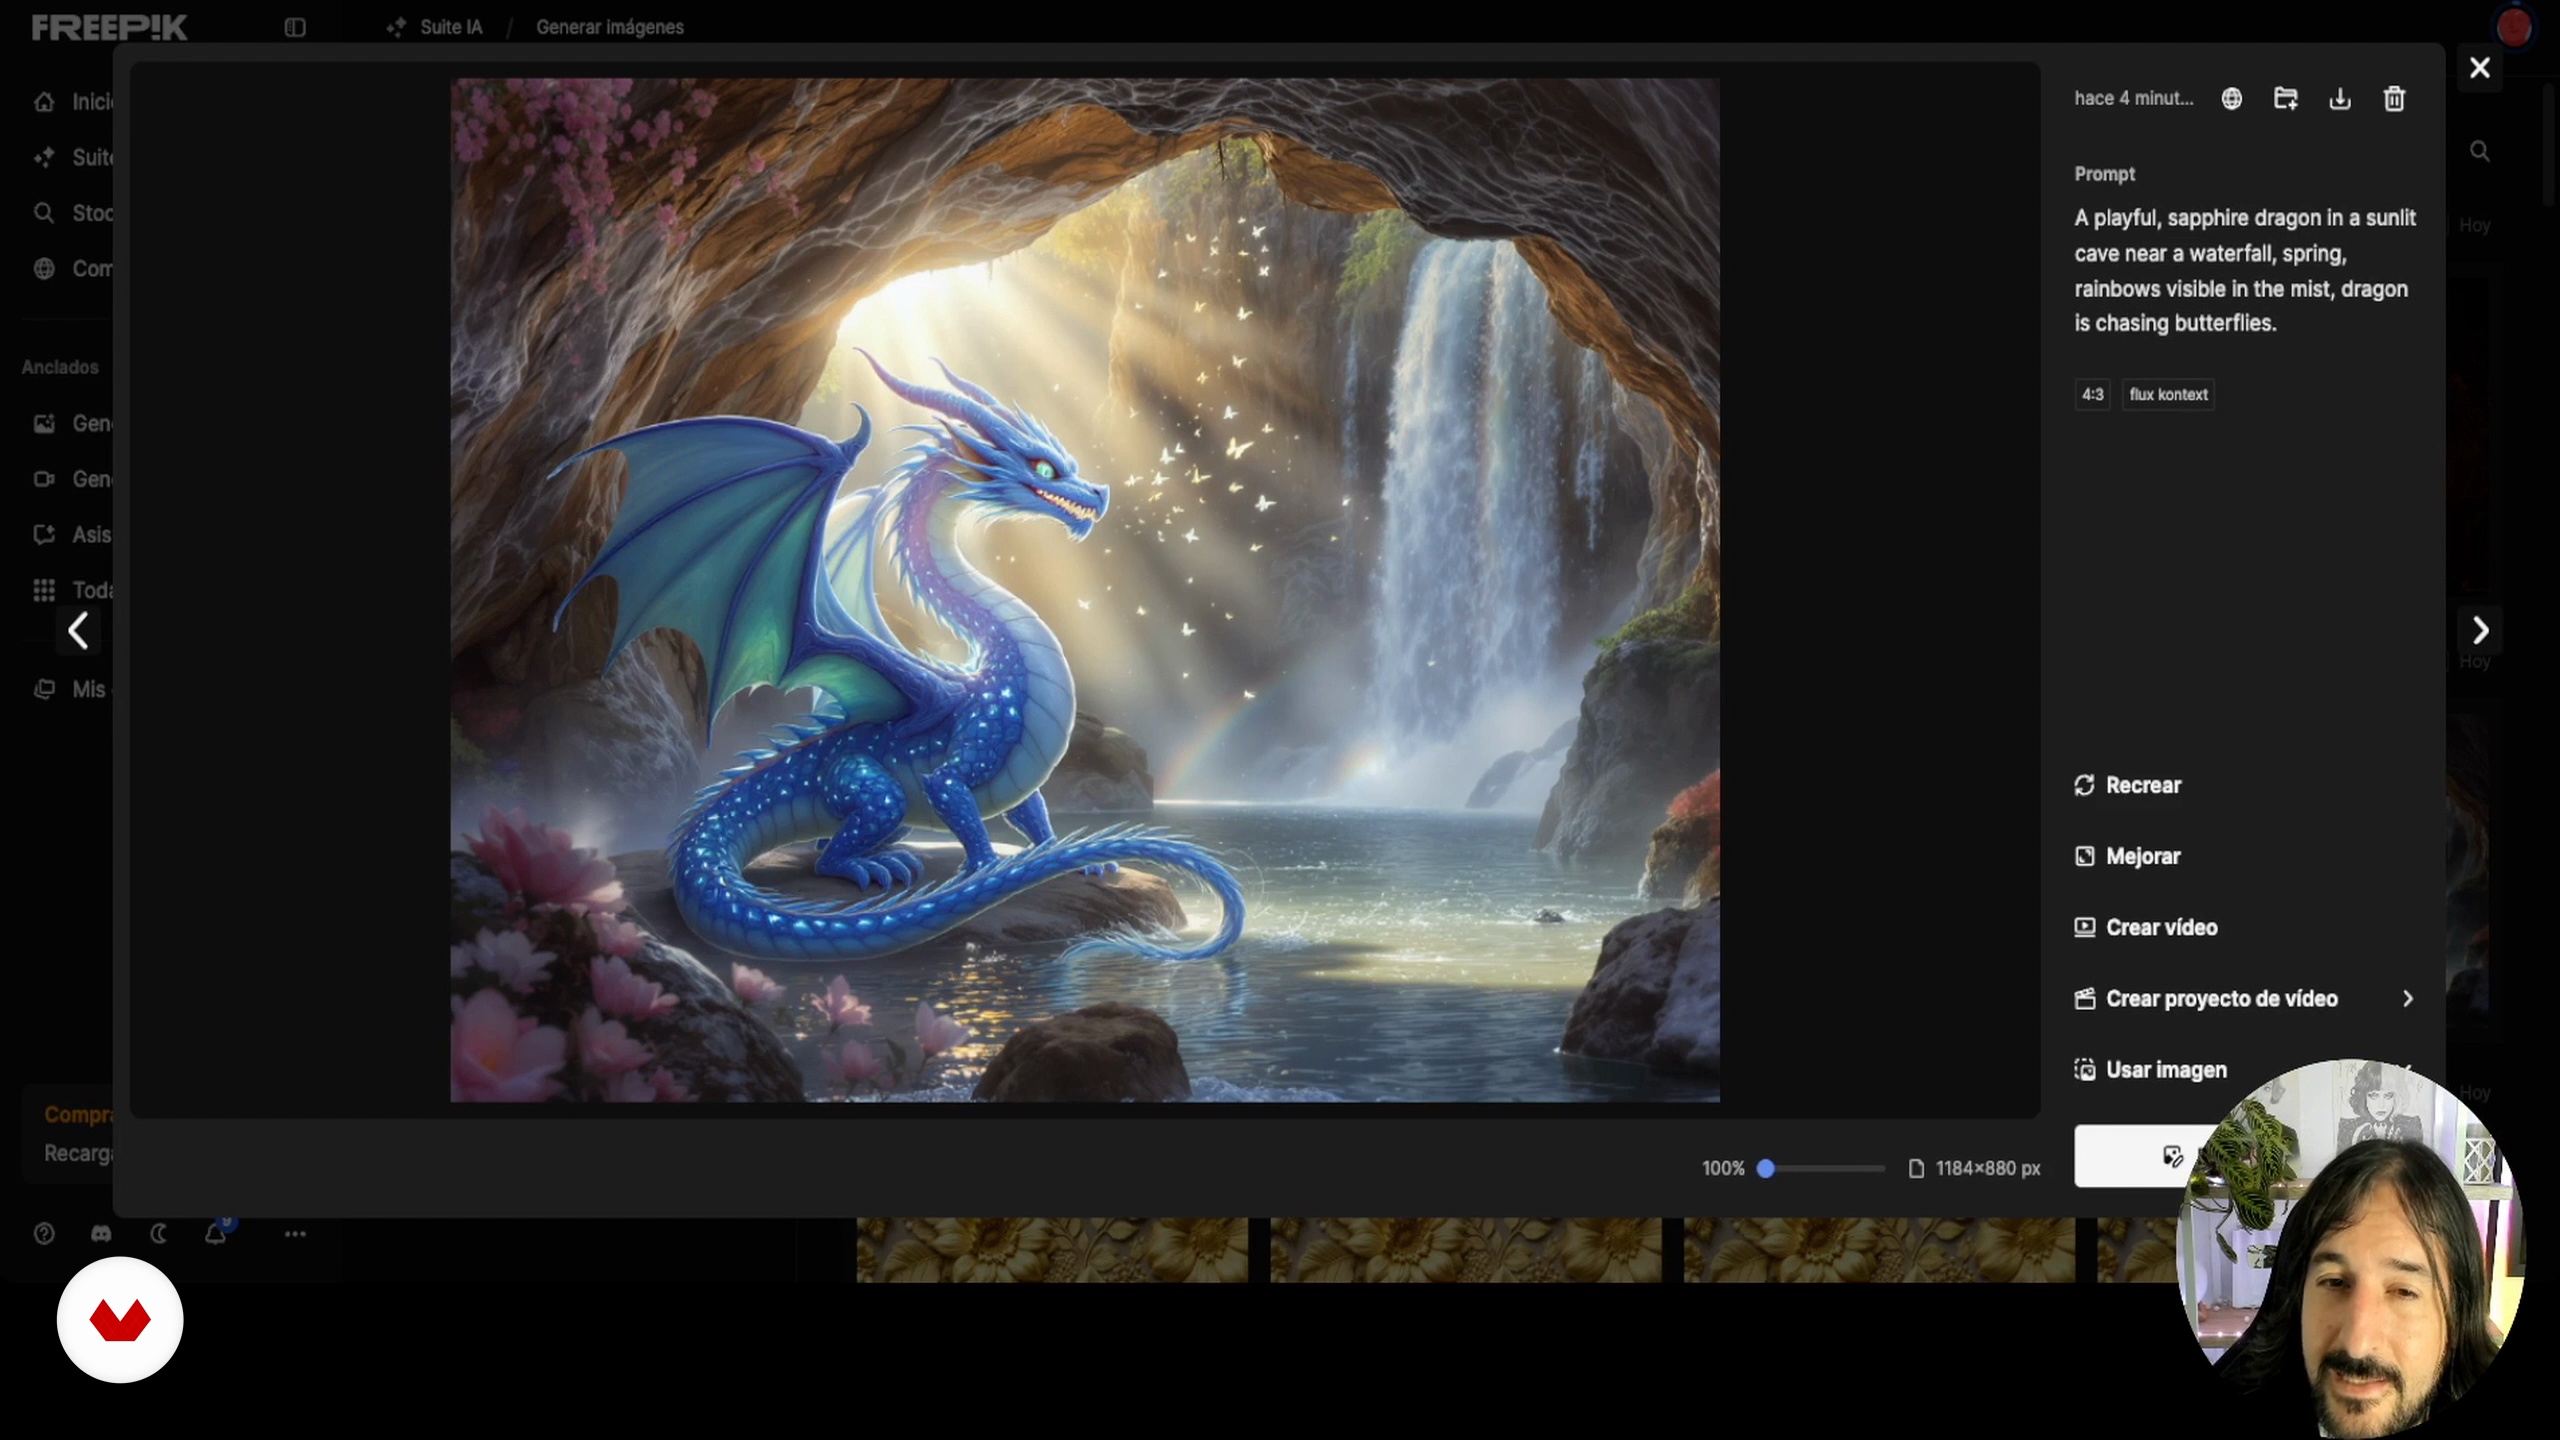
Task: Expand Crear proyecto de vídeo submenu
Action: [x=2407, y=998]
